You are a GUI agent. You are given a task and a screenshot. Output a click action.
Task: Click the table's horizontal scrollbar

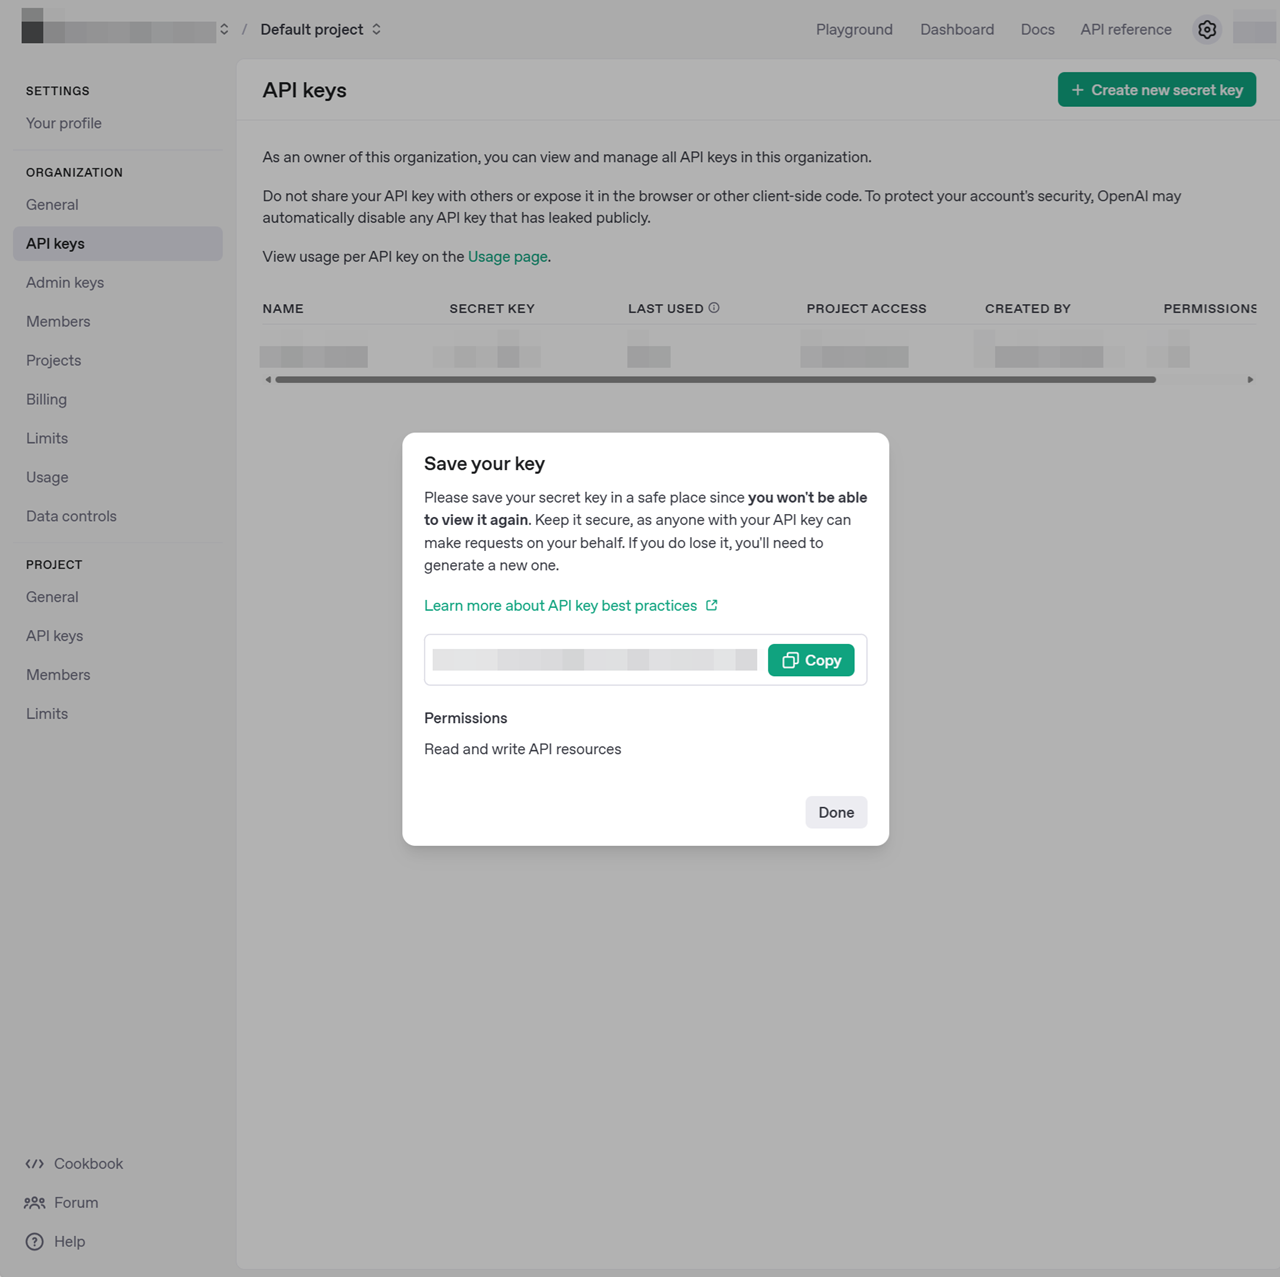click(x=716, y=380)
